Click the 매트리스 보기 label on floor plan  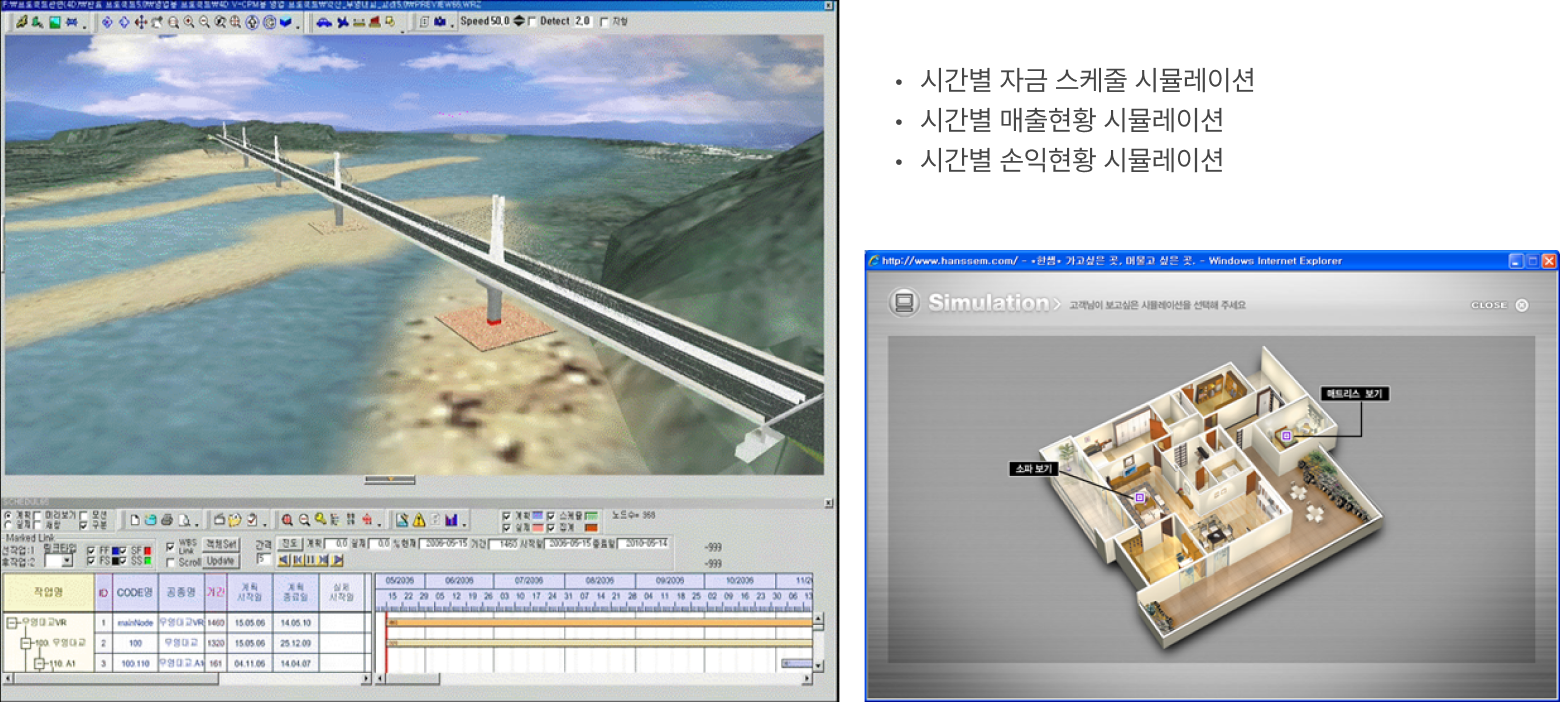coord(1355,394)
